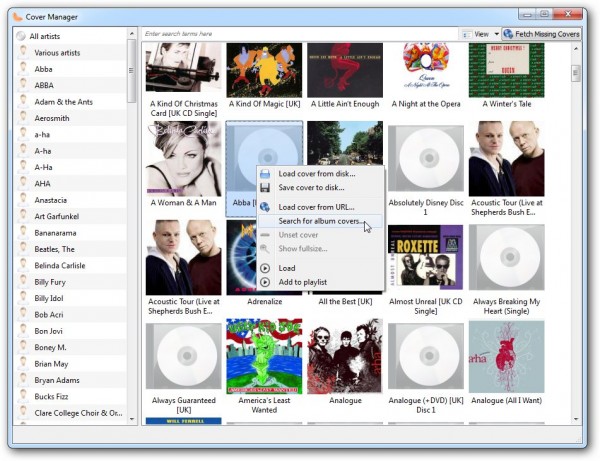Screen dimensions: 600x461
Task: Click in the Enter search terms field
Action: (x=300, y=34)
